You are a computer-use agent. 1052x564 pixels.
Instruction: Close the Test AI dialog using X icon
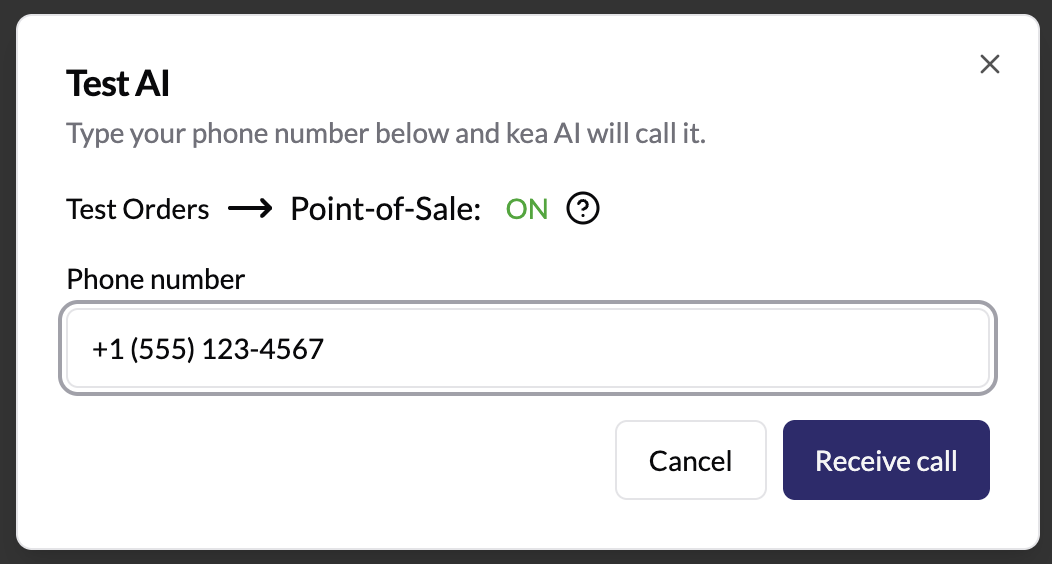990,64
